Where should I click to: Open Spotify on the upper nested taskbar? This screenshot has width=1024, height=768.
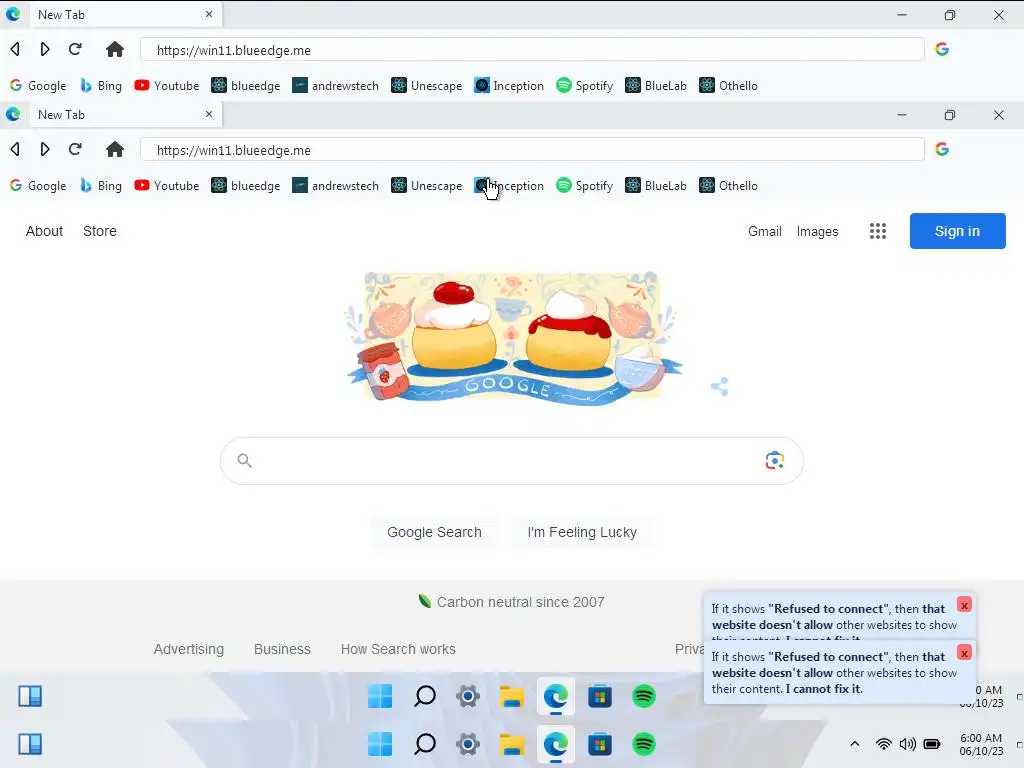pos(644,696)
